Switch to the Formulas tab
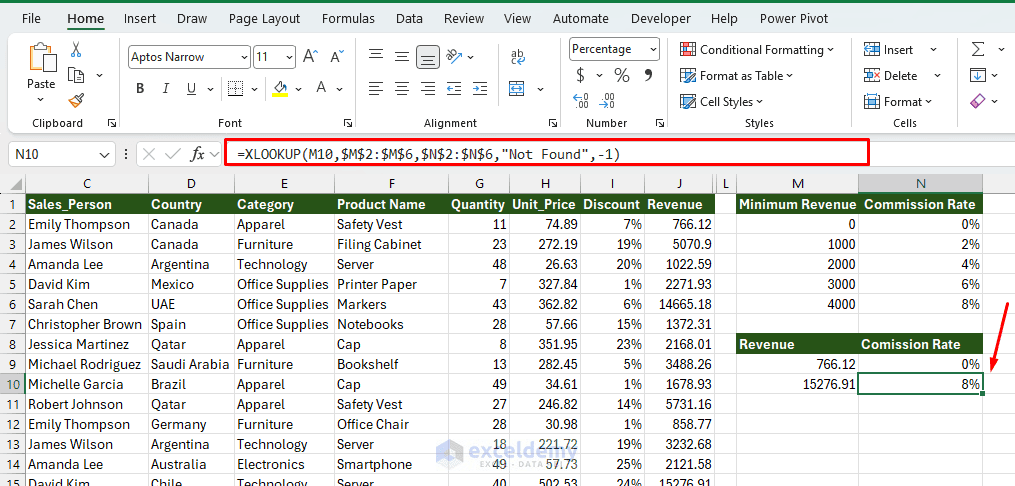This screenshot has height=486, width=1015. pyautogui.click(x=348, y=19)
